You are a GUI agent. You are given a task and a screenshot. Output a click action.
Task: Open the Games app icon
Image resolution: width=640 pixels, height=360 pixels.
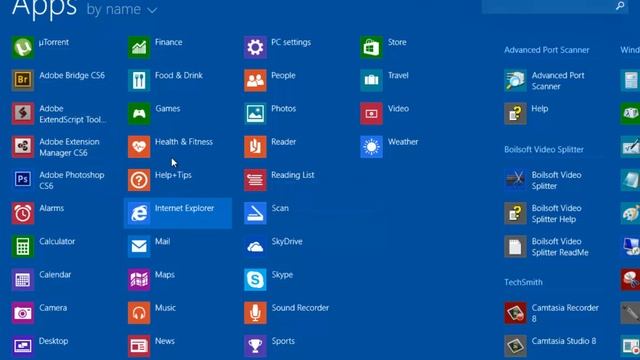[139, 113]
